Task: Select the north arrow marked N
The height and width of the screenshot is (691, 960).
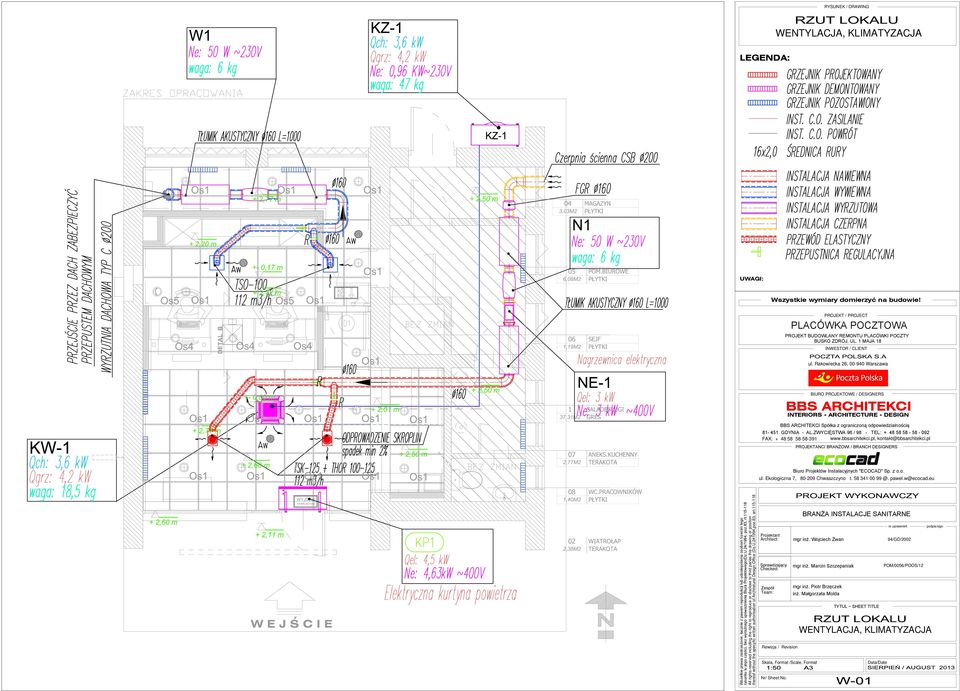Action: pos(605,614)
